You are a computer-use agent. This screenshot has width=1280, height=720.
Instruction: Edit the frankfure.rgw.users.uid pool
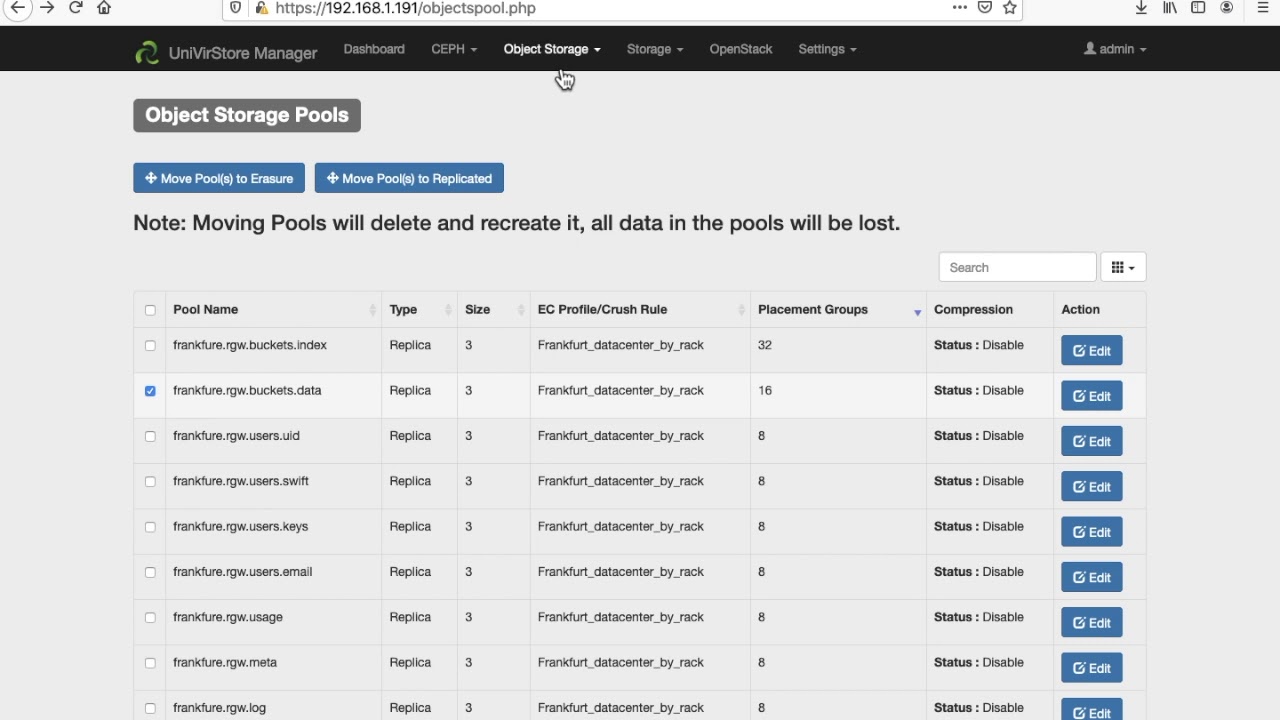(1091, 442)
